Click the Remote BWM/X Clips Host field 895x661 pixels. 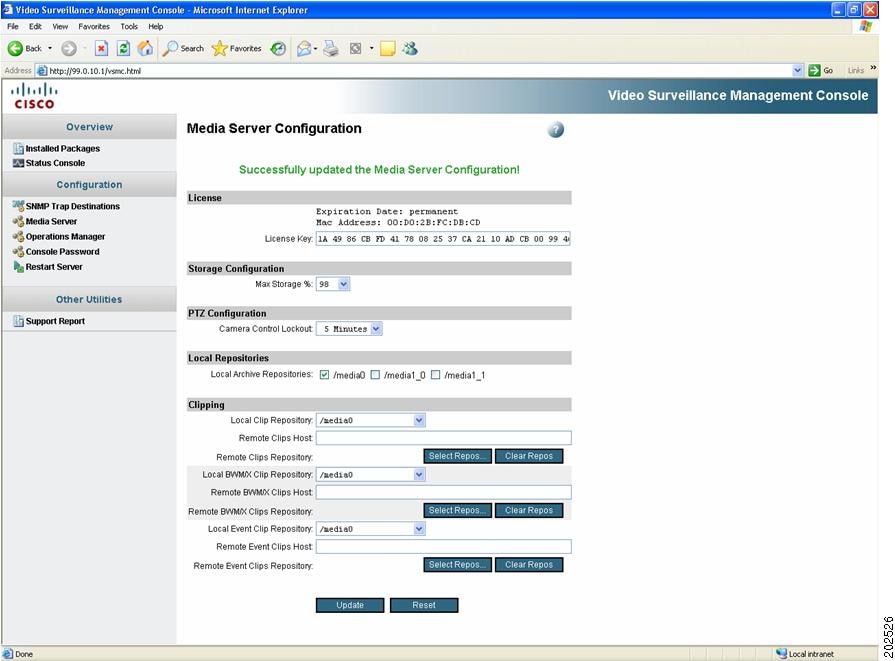(x=444, y=492)
